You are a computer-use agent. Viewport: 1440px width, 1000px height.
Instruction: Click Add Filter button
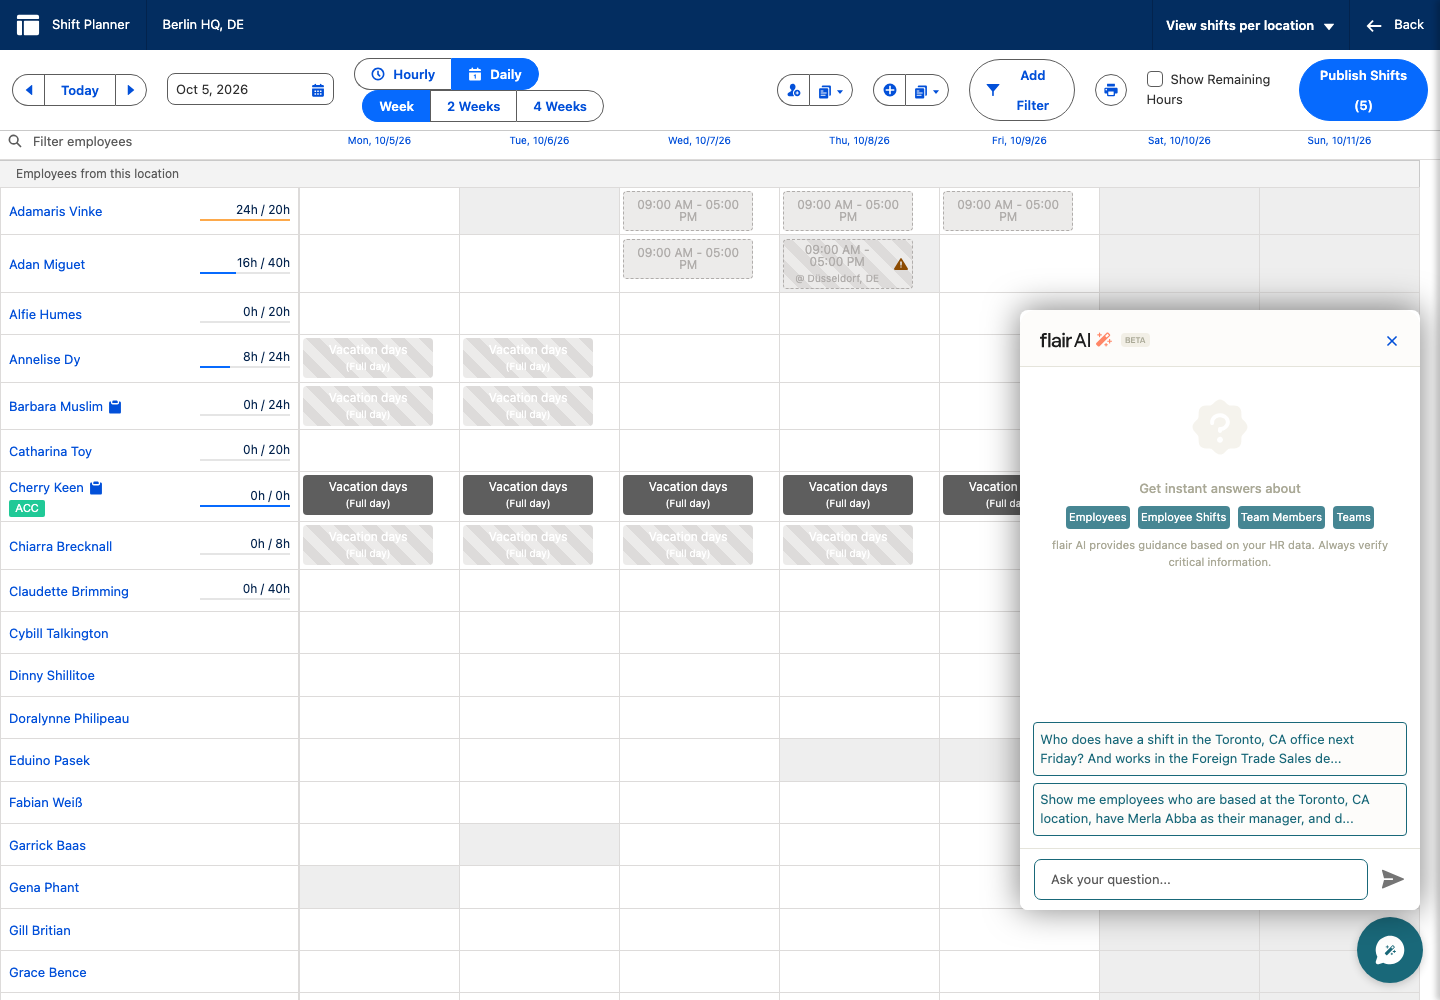pos(1022,90)
